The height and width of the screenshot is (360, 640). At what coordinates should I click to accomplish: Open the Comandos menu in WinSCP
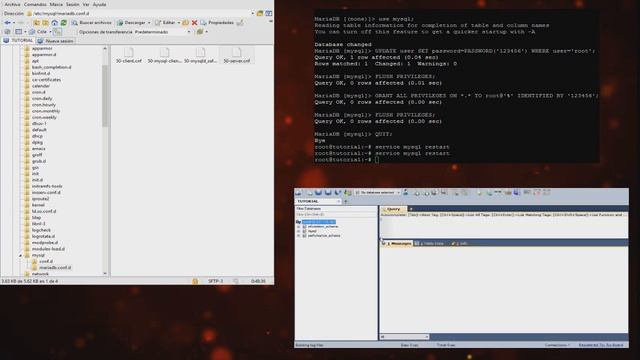[35, 4]
